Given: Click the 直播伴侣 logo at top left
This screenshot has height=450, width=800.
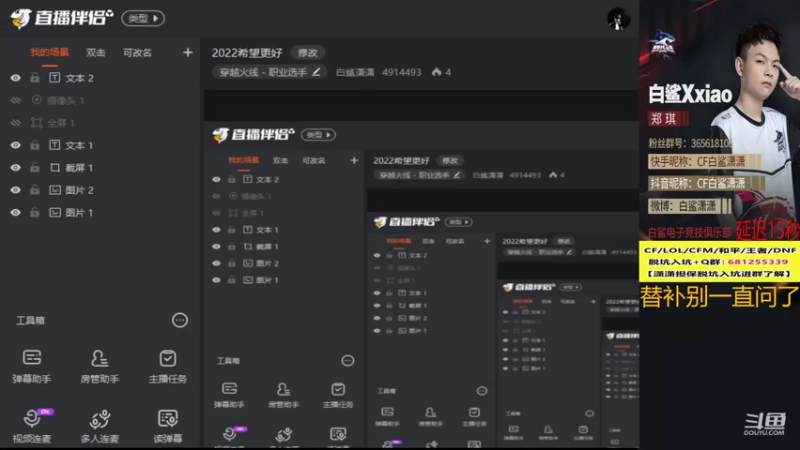Looking at the screenshot, I should (x=62, y=18).
